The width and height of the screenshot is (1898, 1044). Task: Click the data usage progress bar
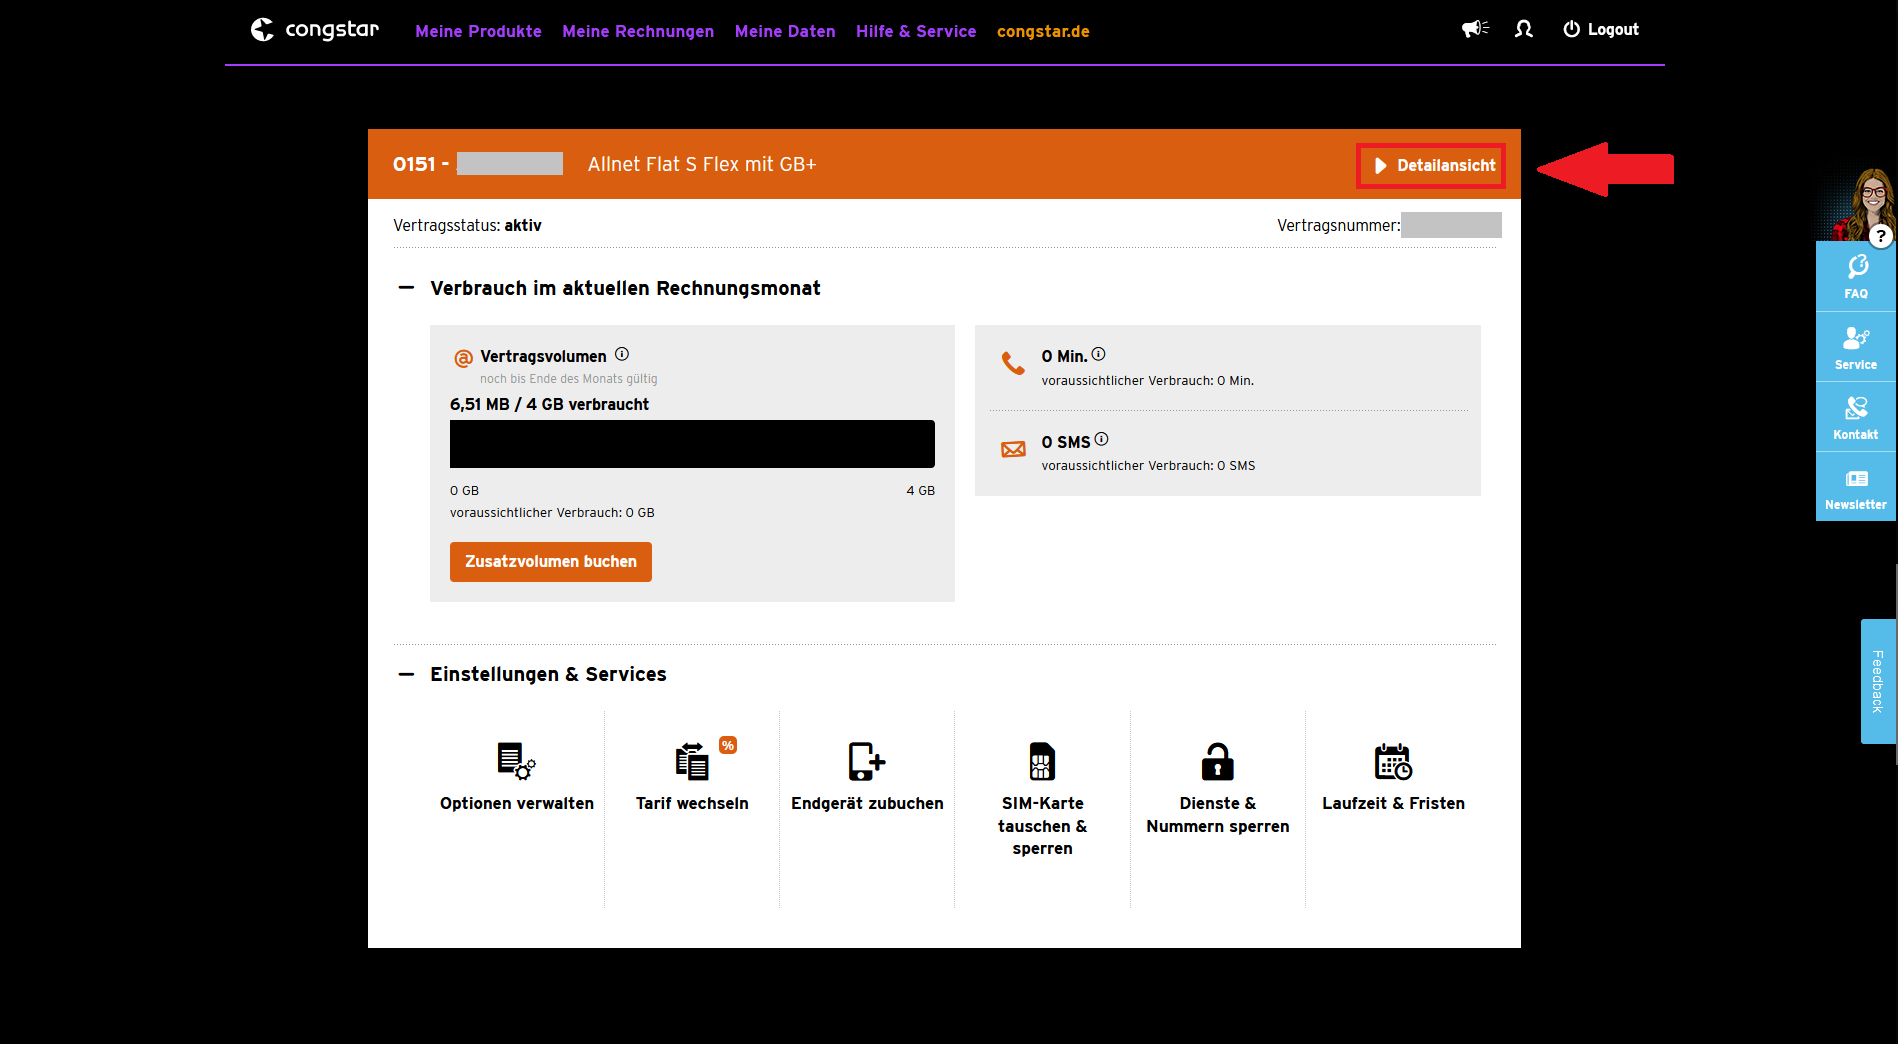[x=692, y=444]
